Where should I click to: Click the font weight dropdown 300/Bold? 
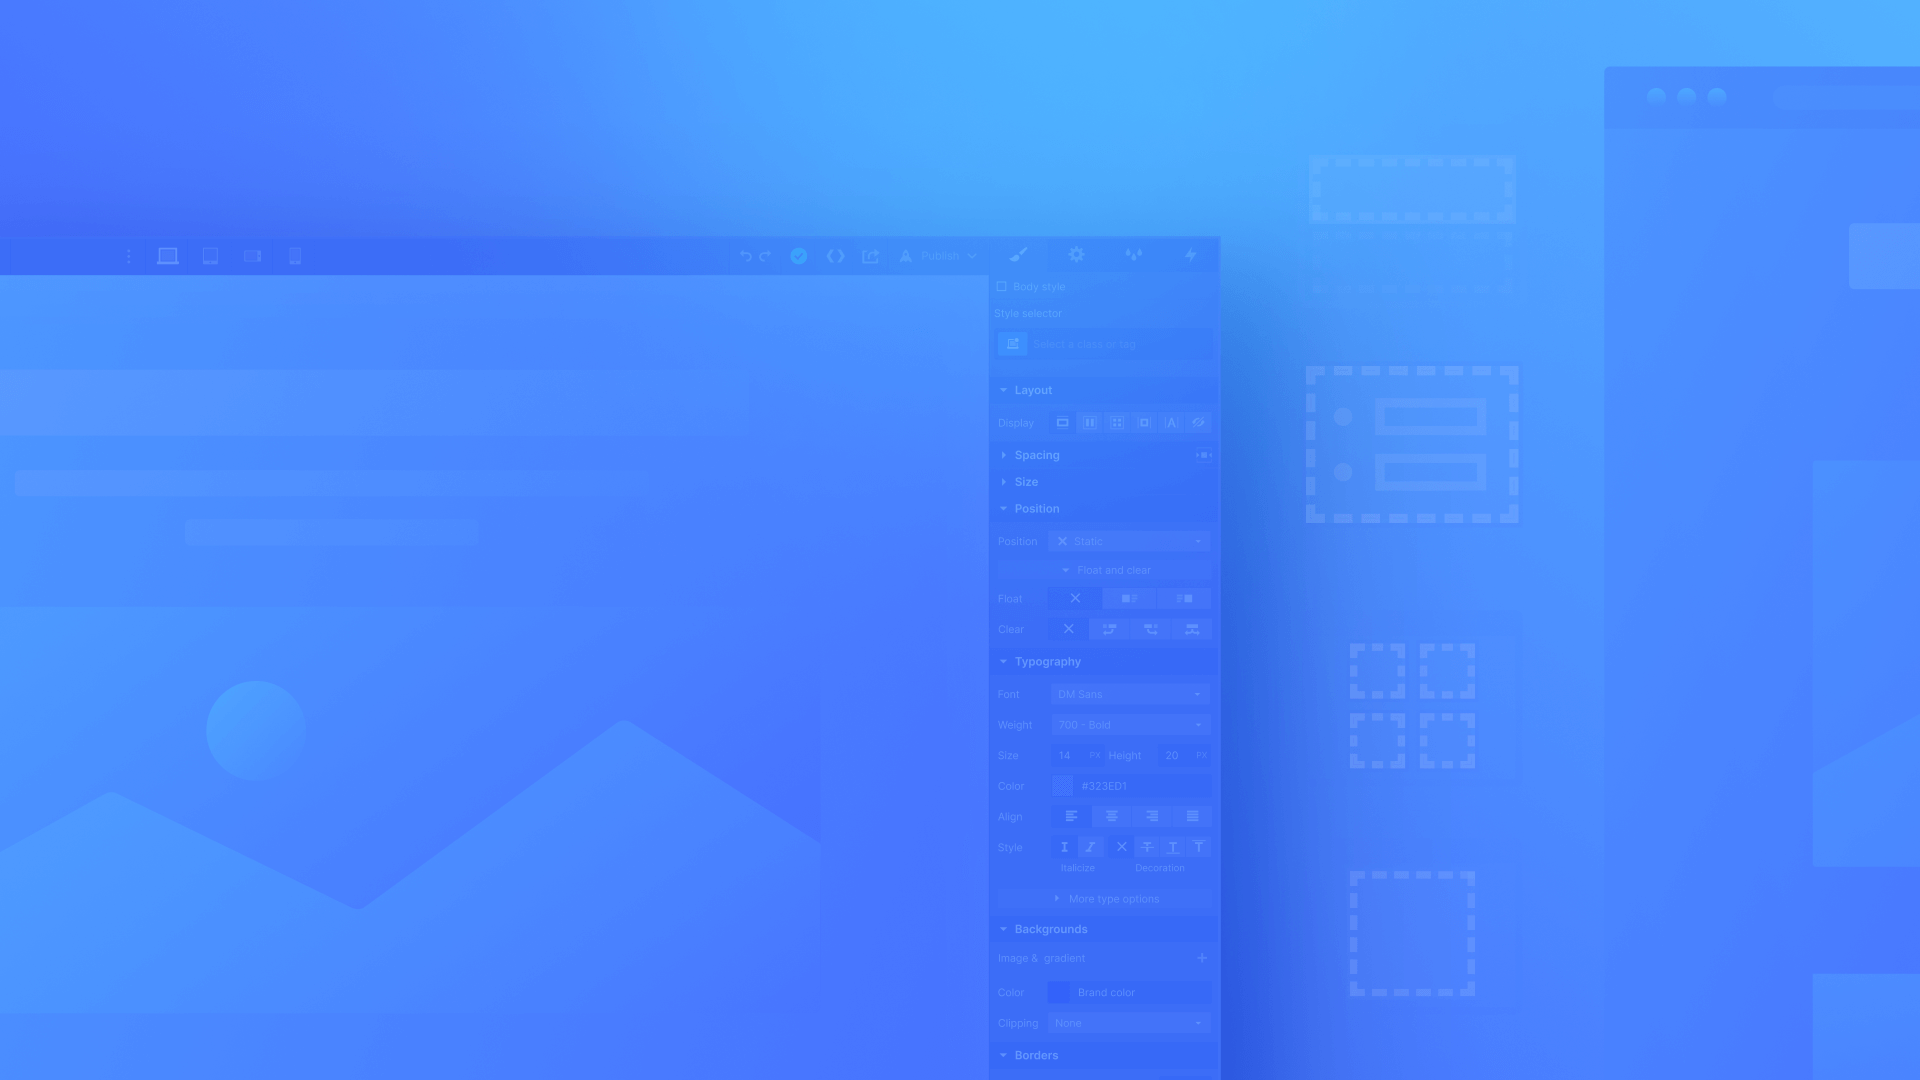[x=1129, y=724]
